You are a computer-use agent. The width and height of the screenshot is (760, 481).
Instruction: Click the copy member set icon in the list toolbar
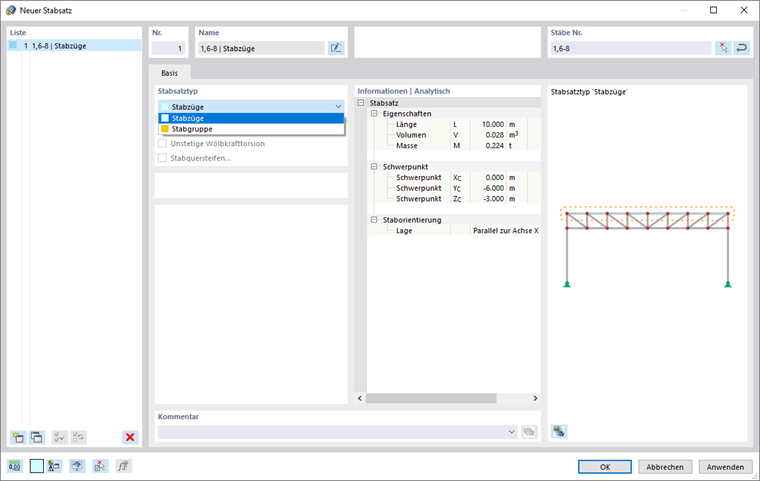coord(37,437)
